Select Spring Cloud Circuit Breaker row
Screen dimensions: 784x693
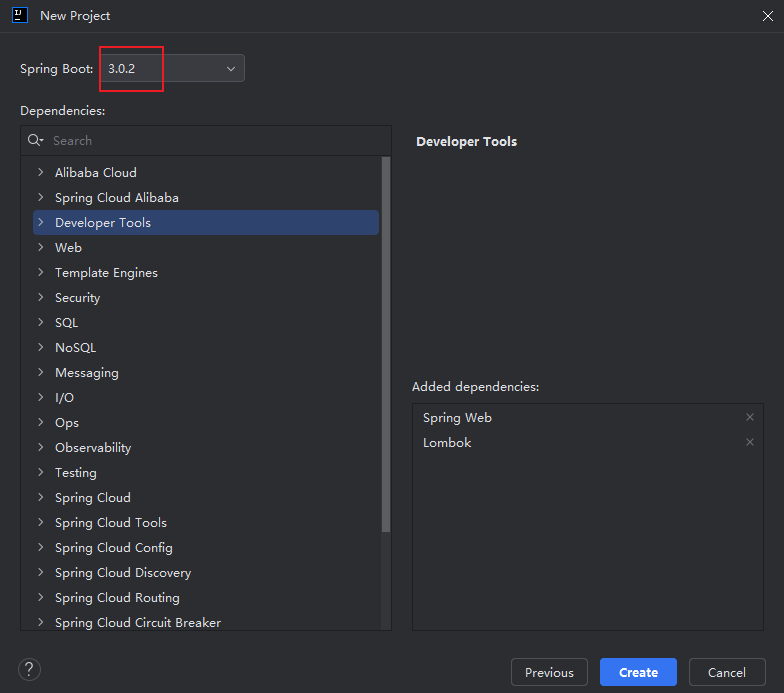coord(206,622)
